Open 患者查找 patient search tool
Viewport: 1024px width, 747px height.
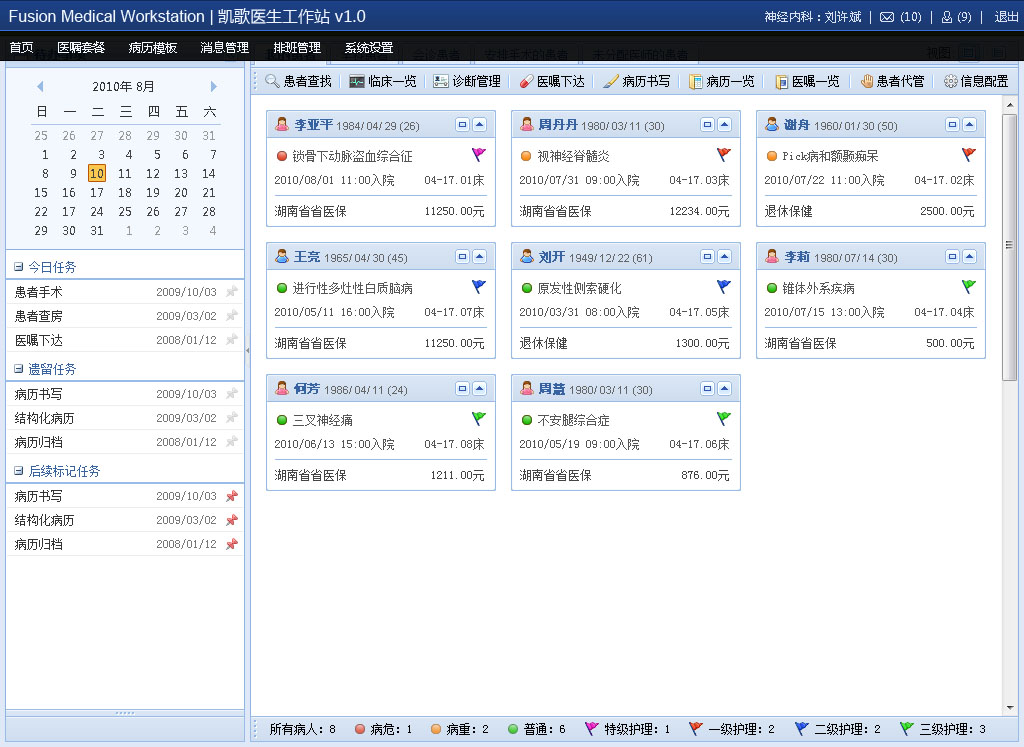(298, 82)
